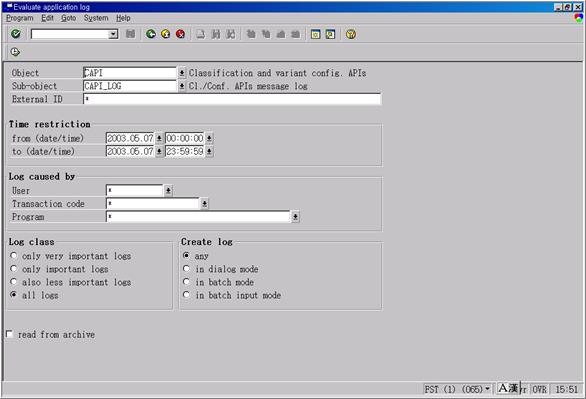The image size is (586, 399).
Task: Click the OVR indicator in status bar
Action: pos(539,389)
